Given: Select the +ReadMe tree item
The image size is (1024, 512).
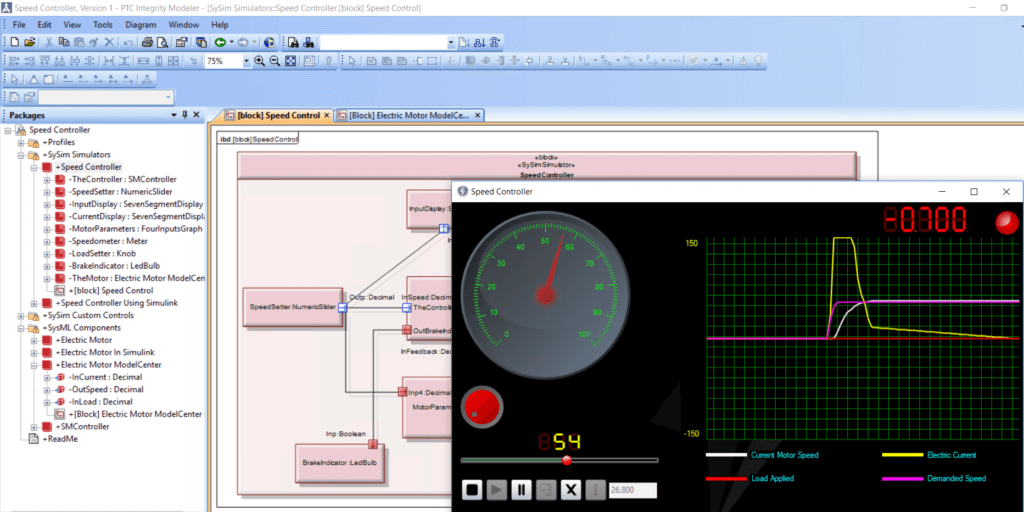Looking at the screenshot, I should tap(59, 439).
